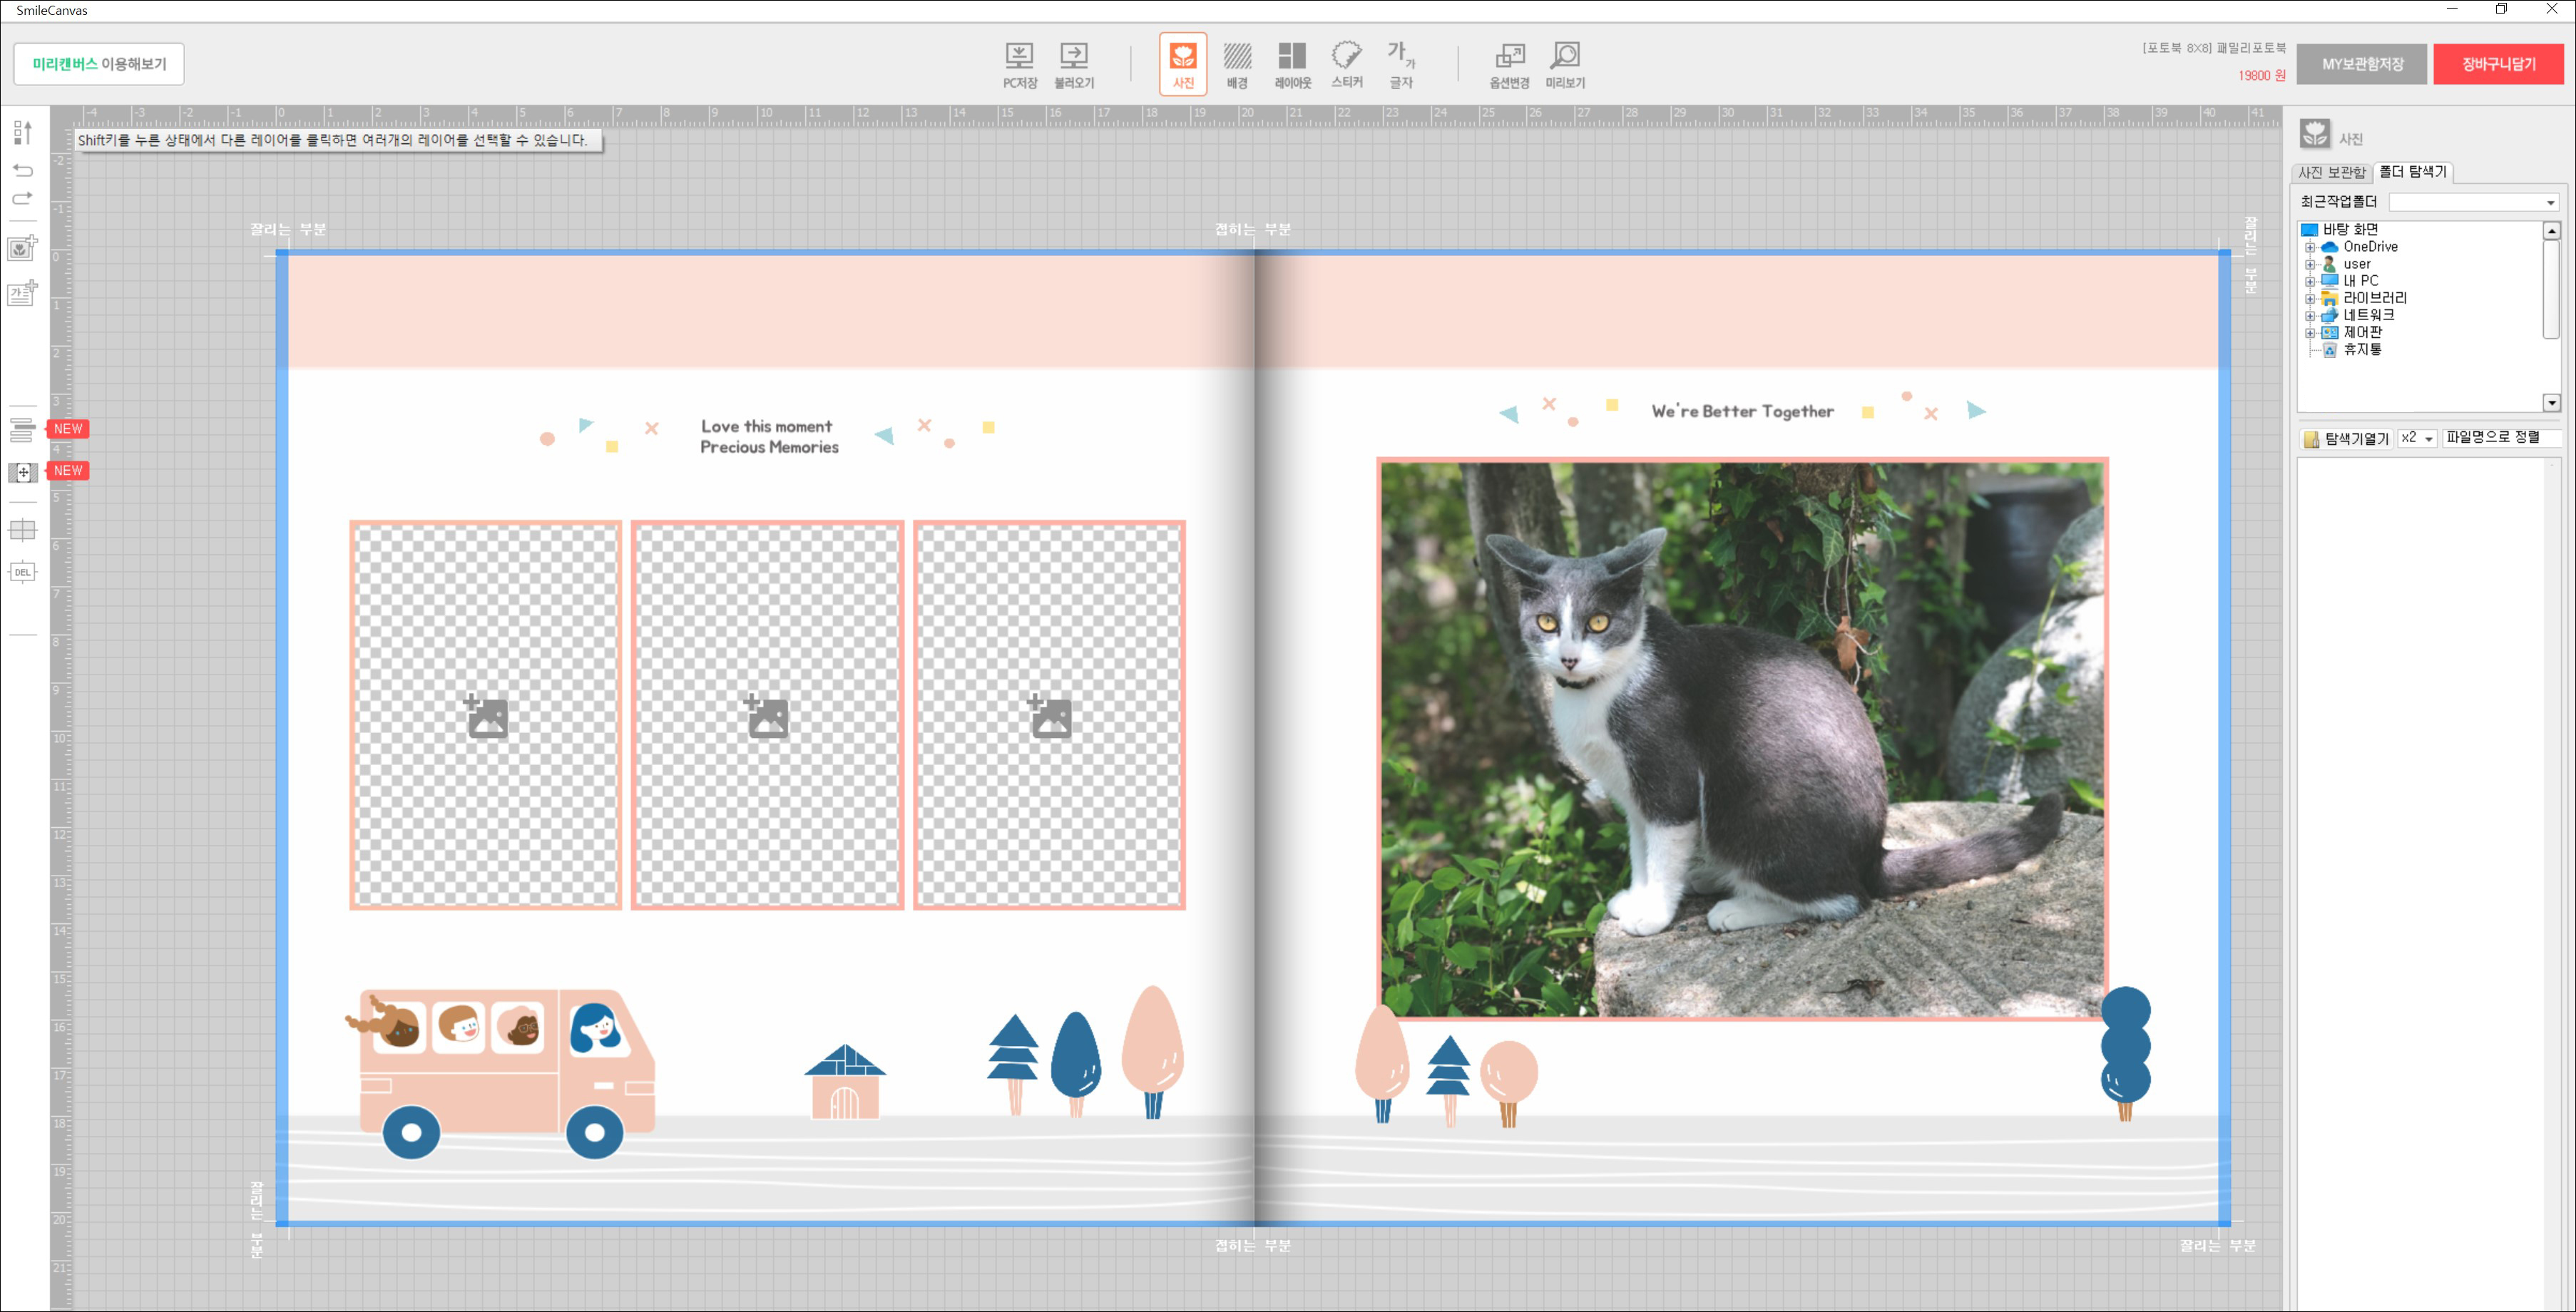This screenshot has width=2576, height=1312.
Task: Expand the 네트워크 tree node
Action: tap(2310, 315)
